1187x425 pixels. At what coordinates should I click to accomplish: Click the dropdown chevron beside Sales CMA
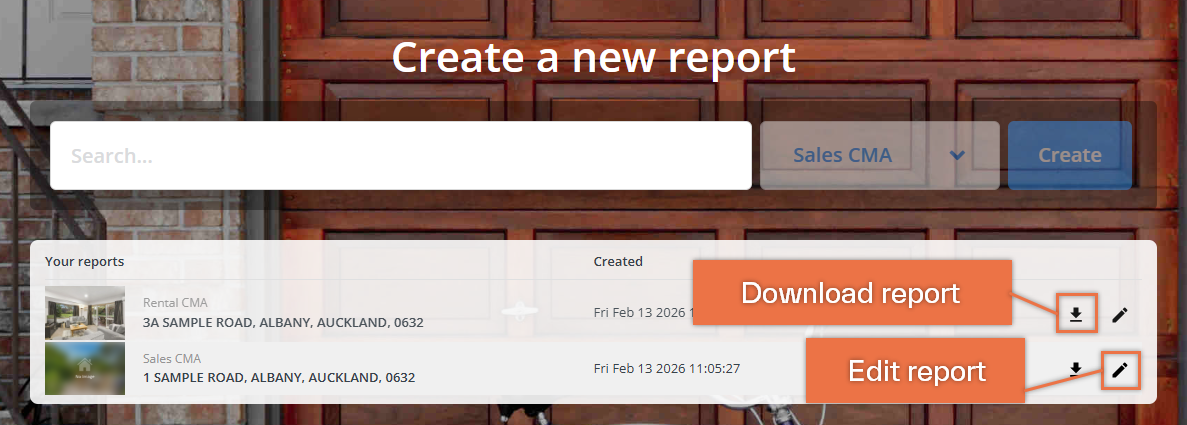[958, 155]
